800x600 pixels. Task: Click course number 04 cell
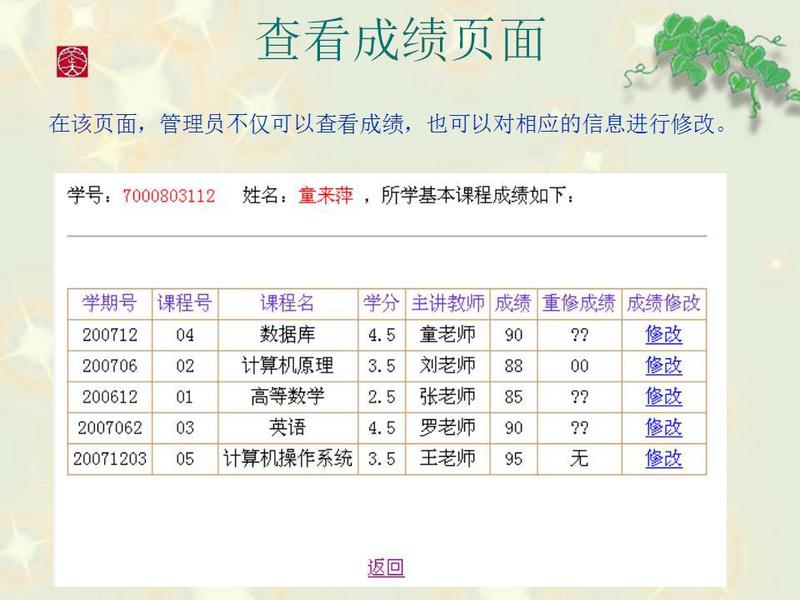click(x=185, y=335)
